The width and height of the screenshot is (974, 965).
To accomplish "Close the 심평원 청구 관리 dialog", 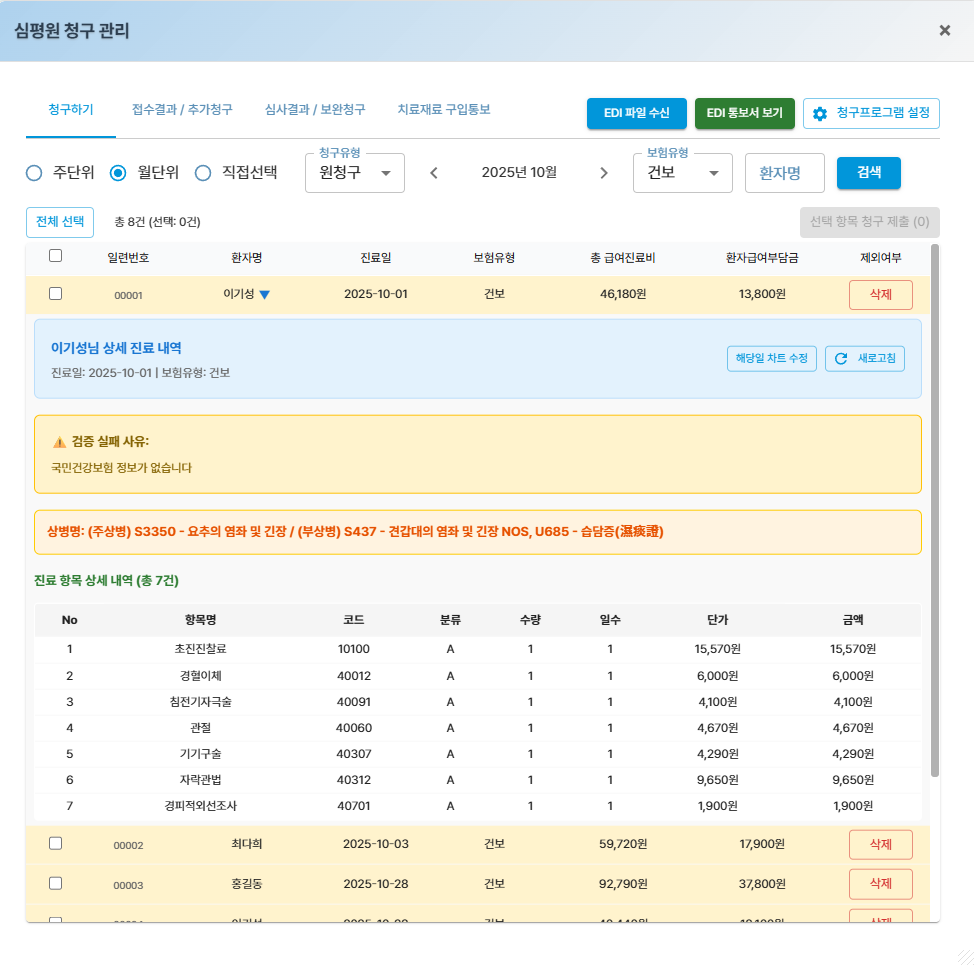I will point(944,30).
